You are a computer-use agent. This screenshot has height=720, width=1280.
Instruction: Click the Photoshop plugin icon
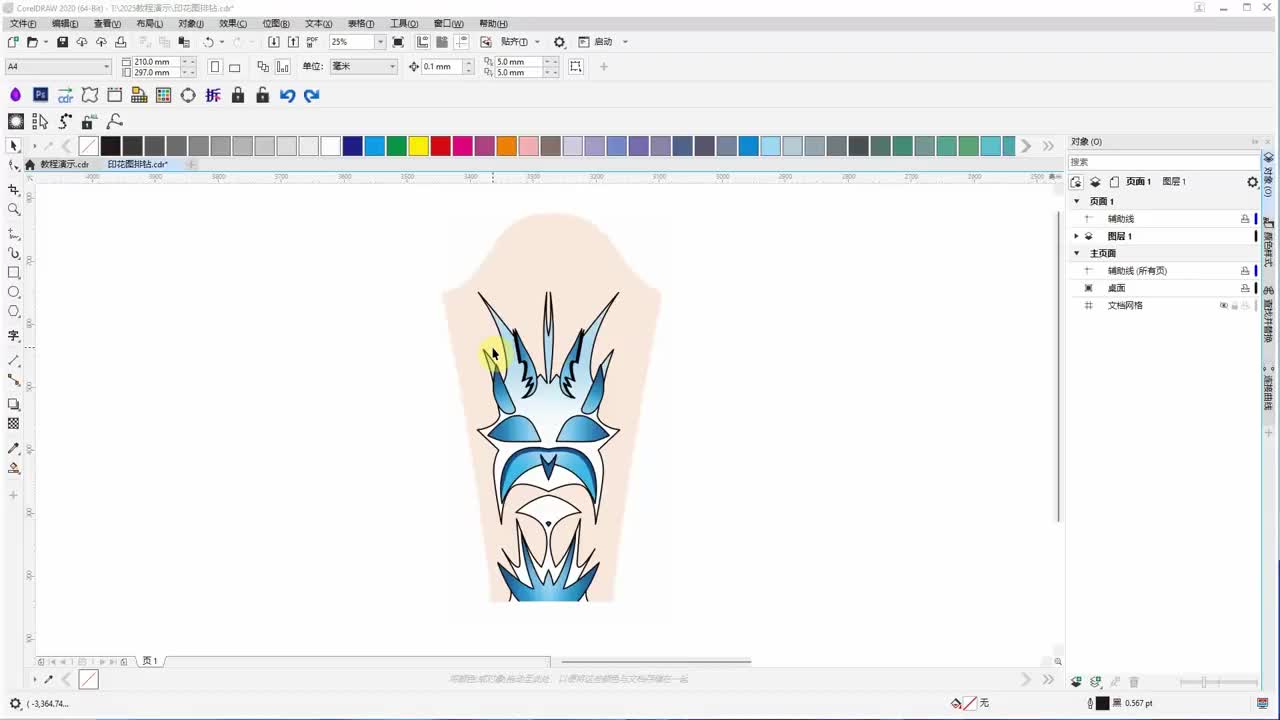(x=40, y=95)
